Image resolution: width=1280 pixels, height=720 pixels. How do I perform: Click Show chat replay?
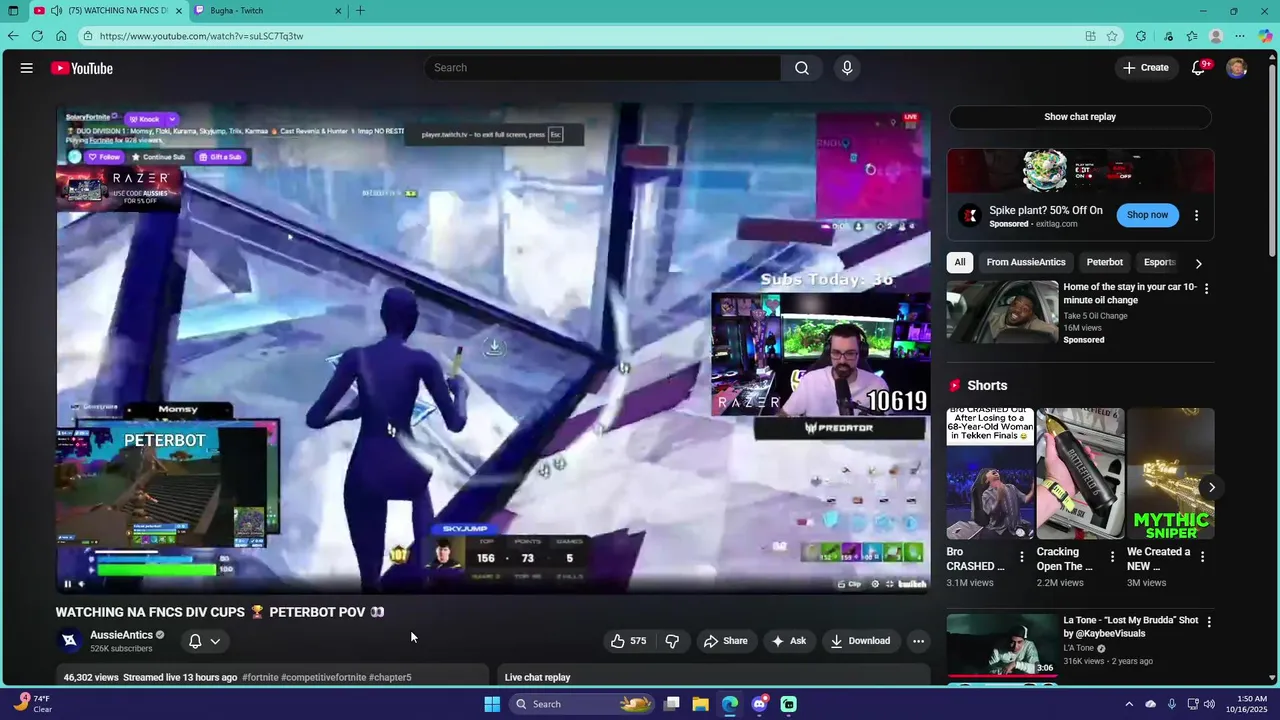click(1080, 117)
